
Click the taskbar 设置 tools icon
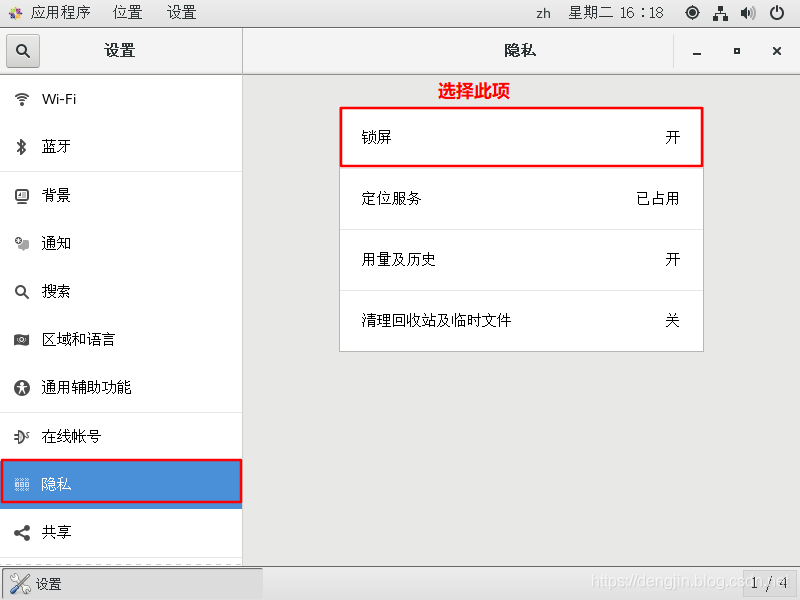click(20, 584)
